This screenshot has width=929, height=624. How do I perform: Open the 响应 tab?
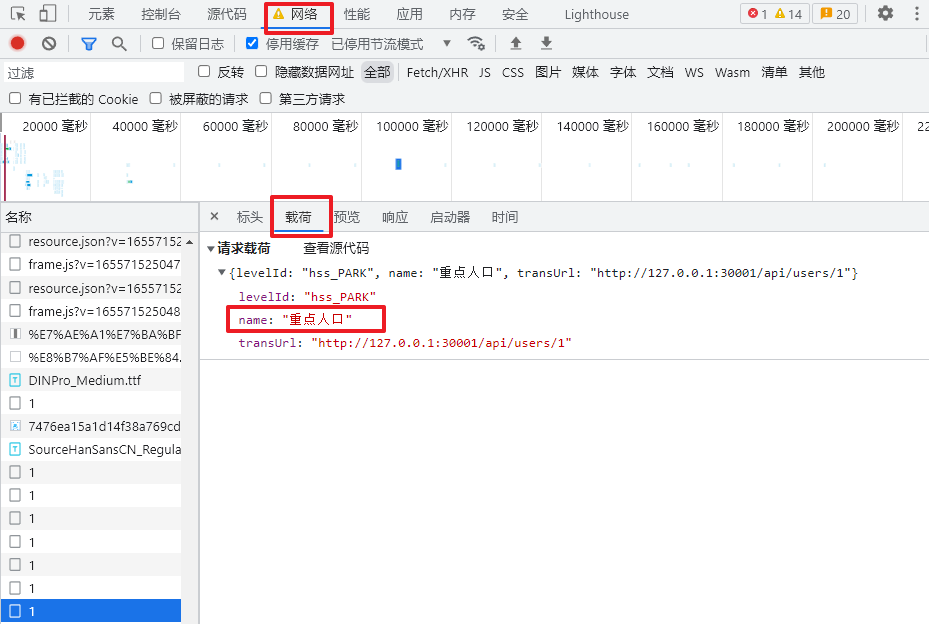(395, 217)
